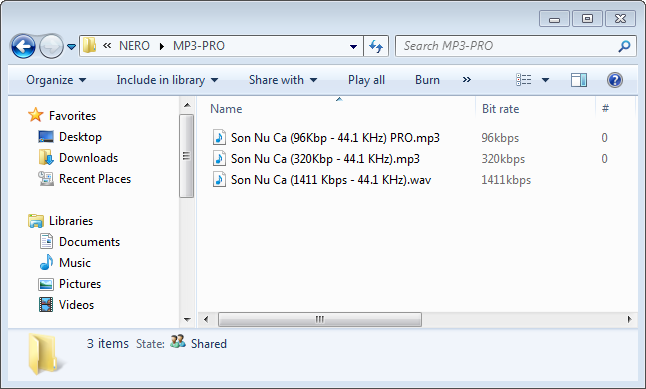The width and height of the screenshot is (646, 389).
Task: Expand the view options dropdown arrow
Action: (545, 80)
